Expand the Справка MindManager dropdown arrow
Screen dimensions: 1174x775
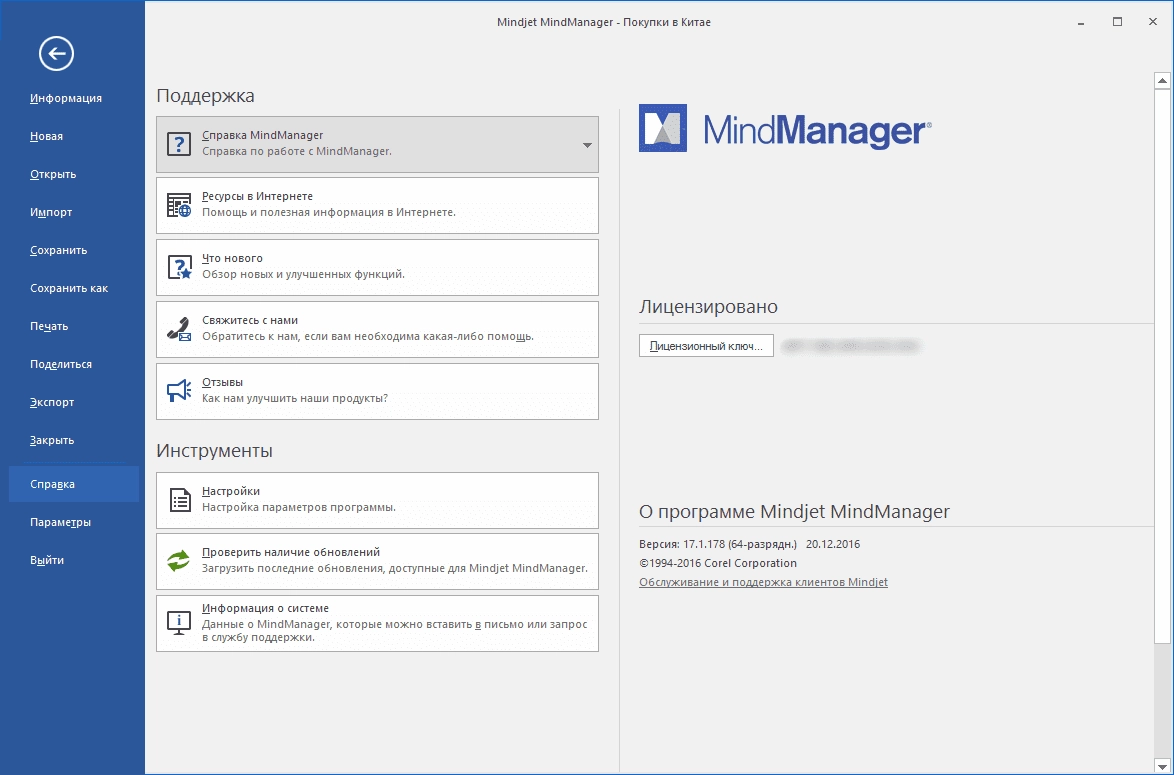coord(587,145)
